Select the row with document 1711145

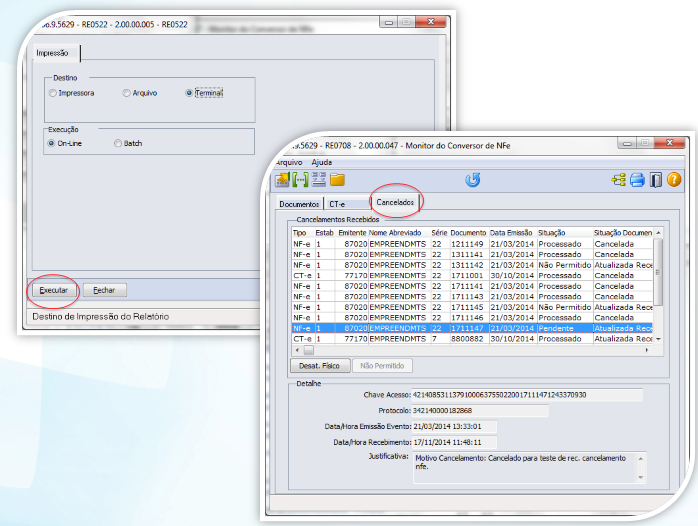click(x=472, y=307)
